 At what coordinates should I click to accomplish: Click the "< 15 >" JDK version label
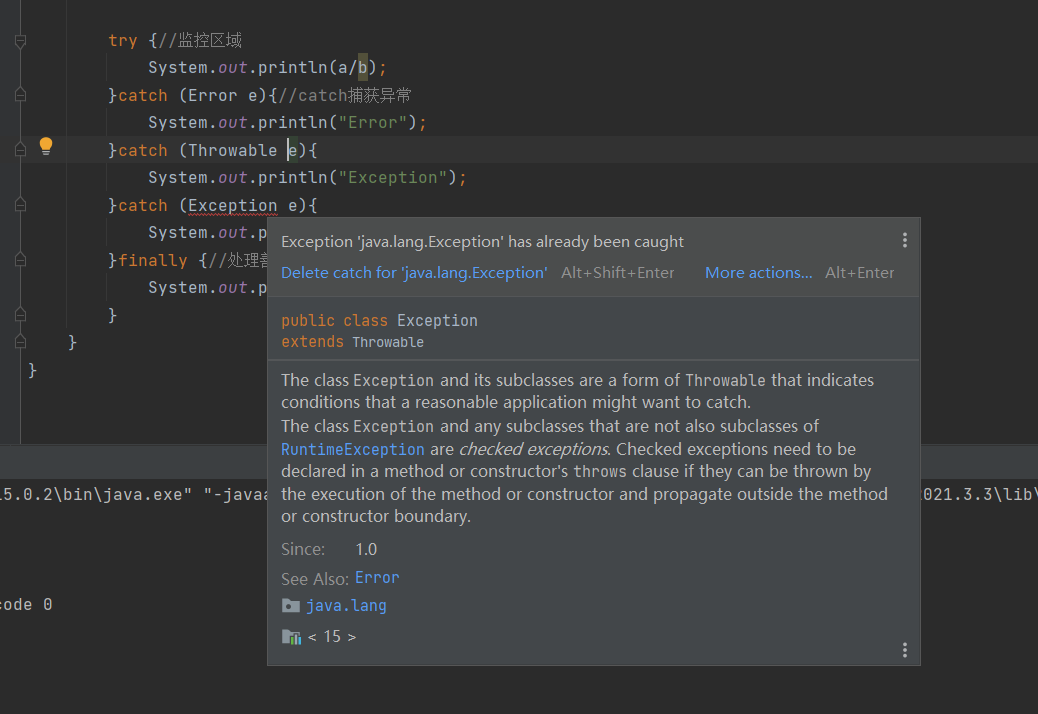click(332, 637)
